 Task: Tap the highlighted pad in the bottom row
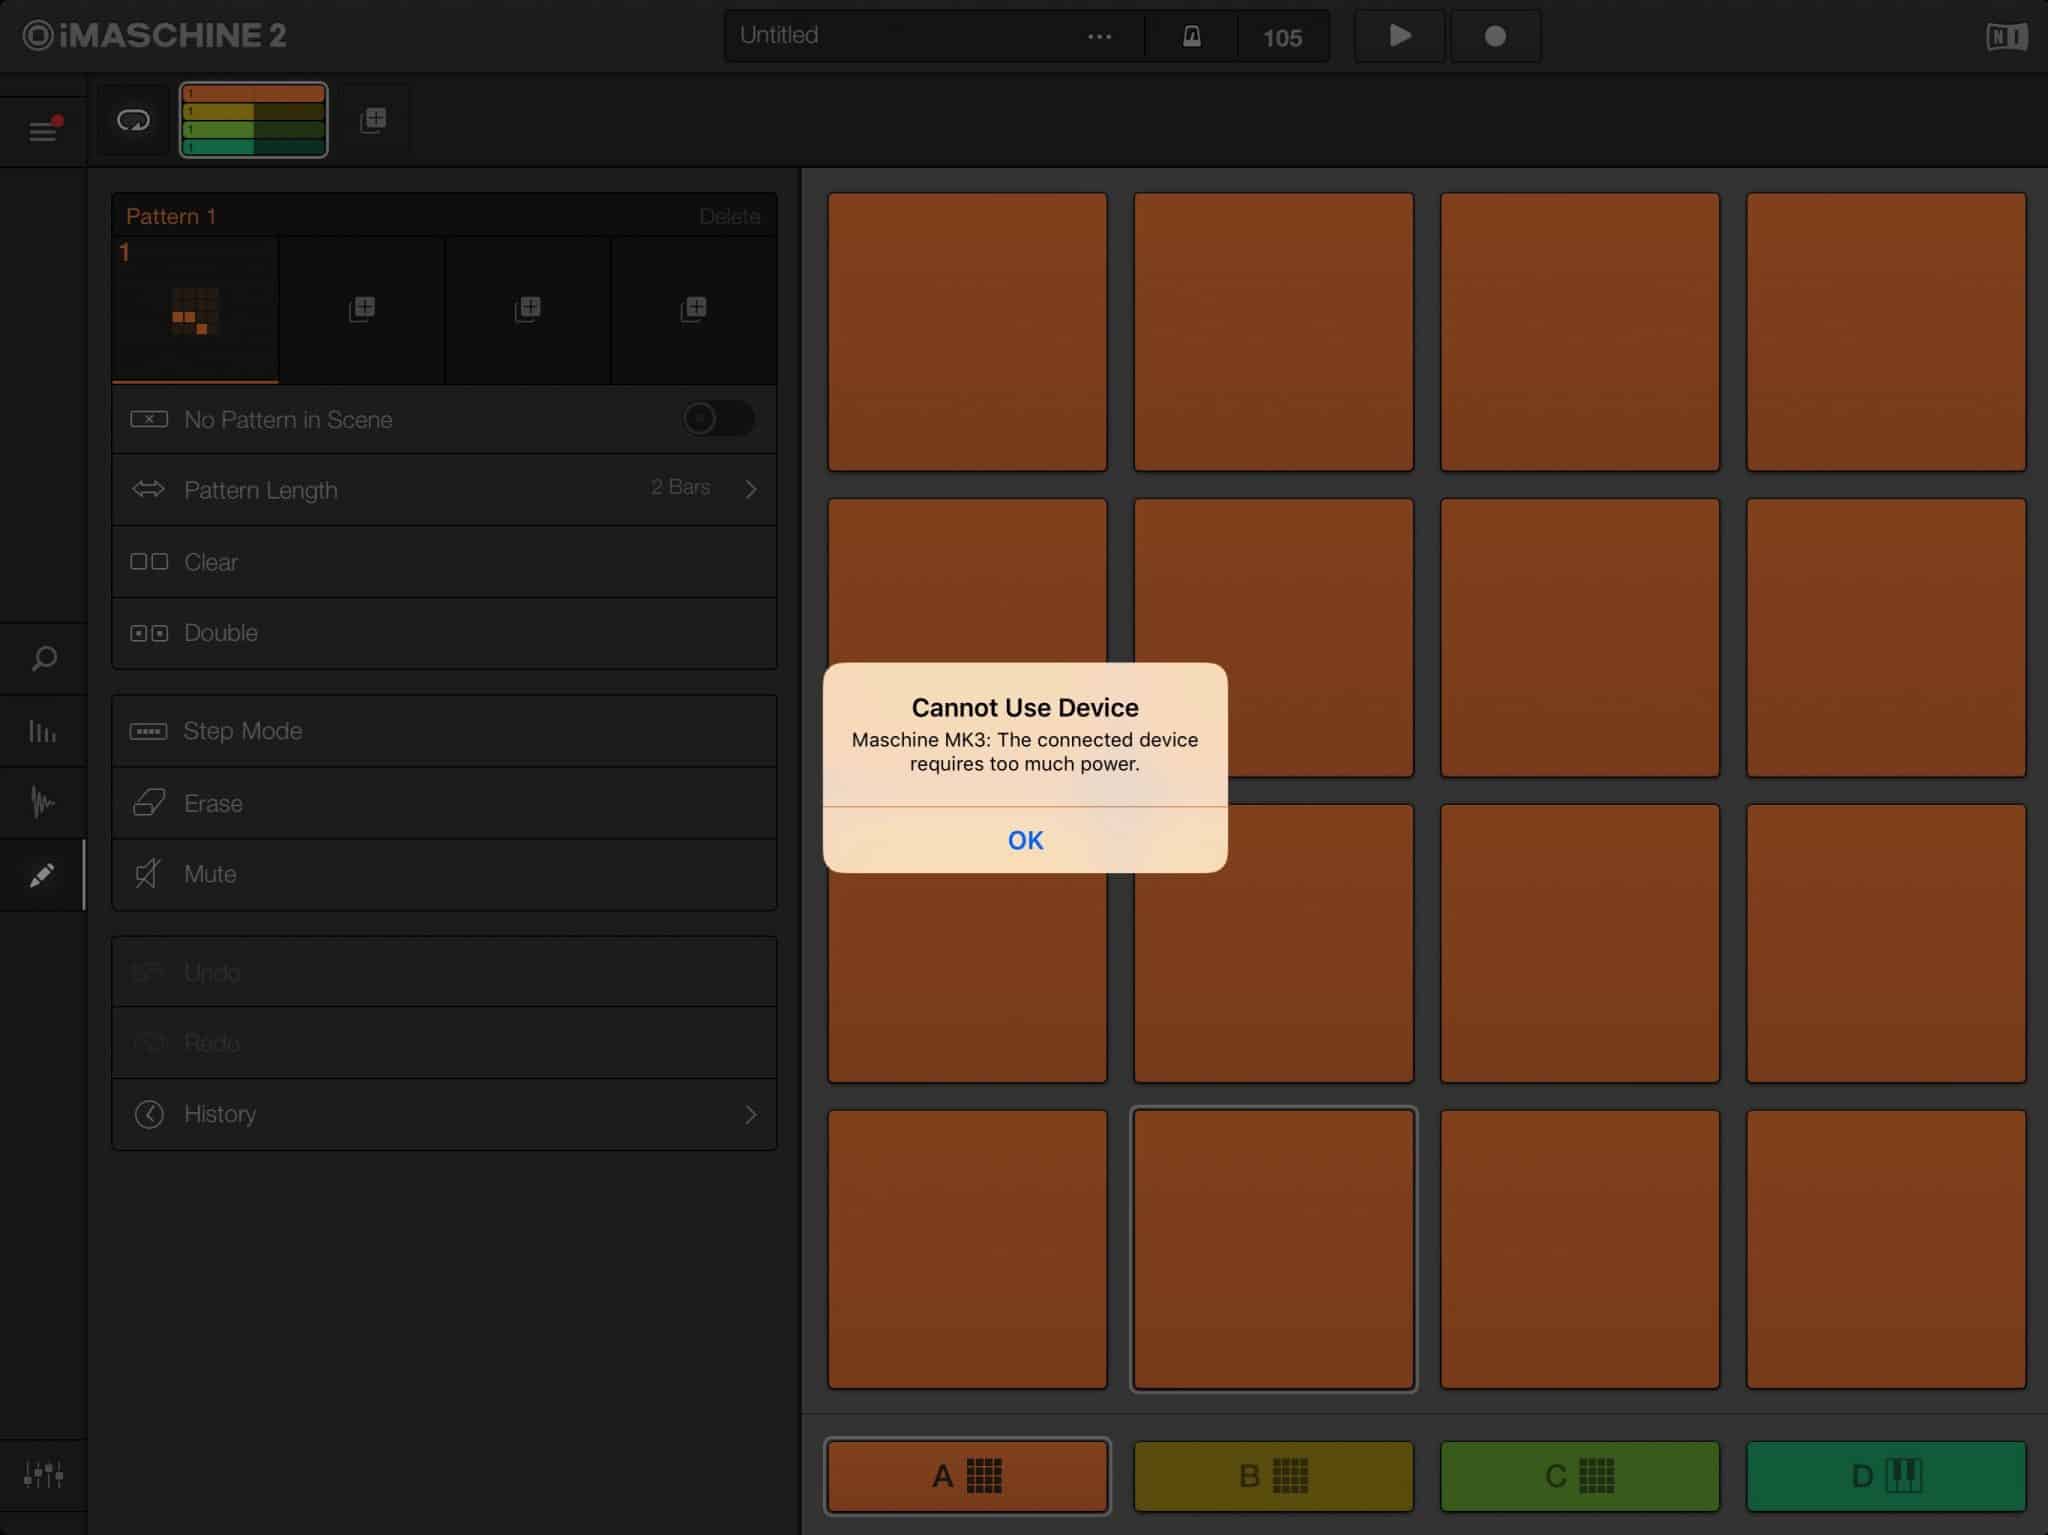(x=1273, y=1249)
